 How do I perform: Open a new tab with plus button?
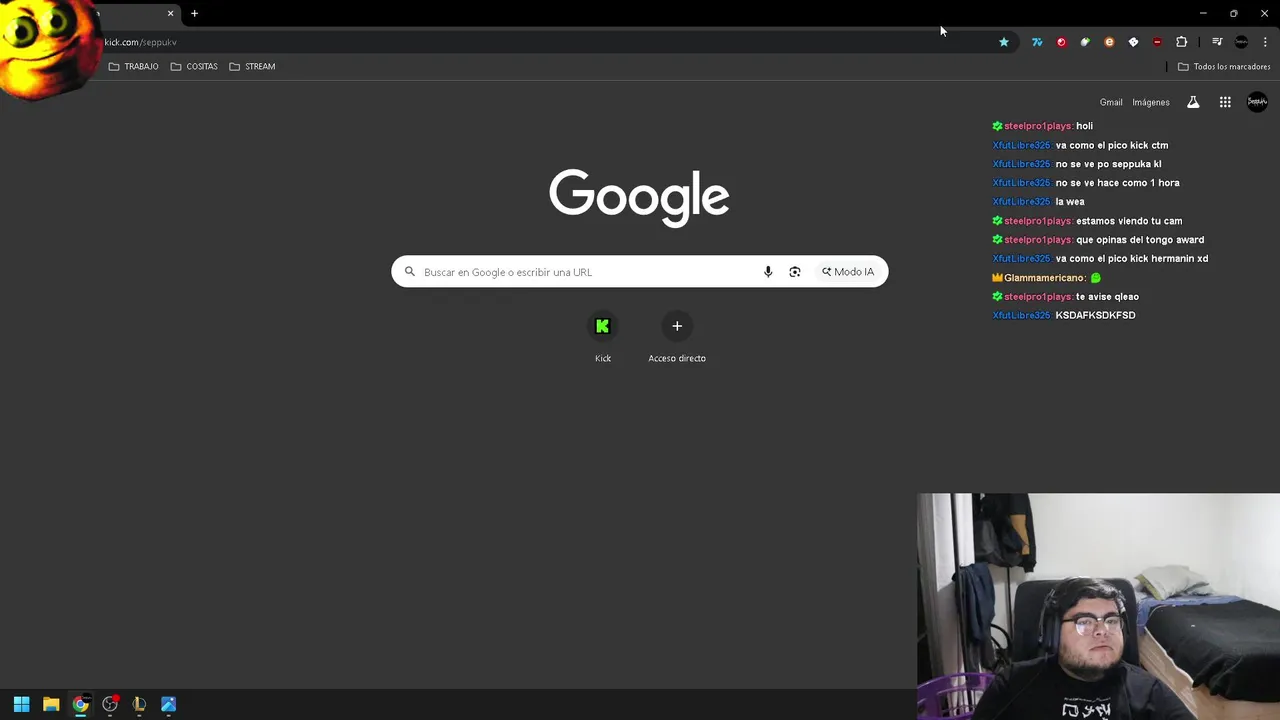194,13
